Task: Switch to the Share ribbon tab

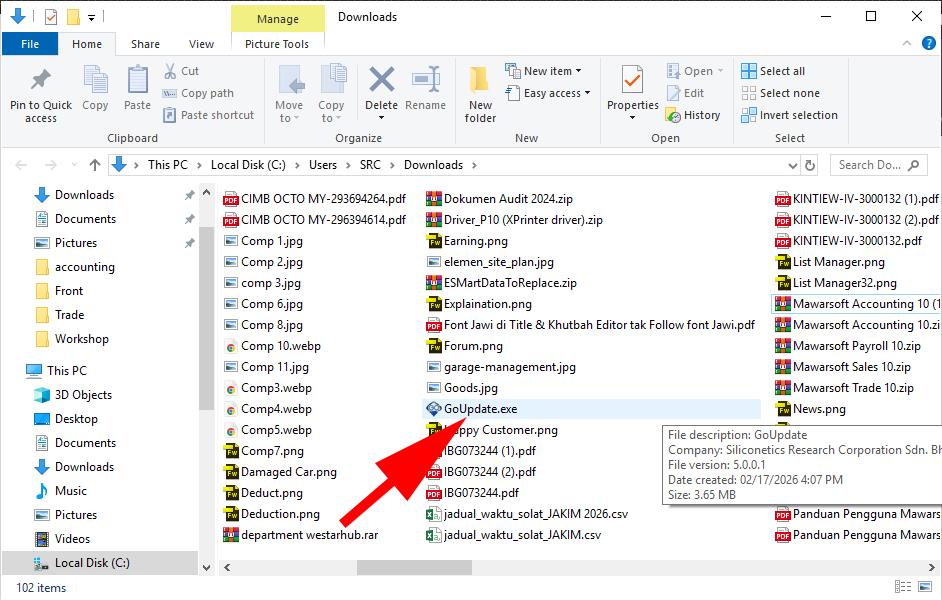Action: 145,44
